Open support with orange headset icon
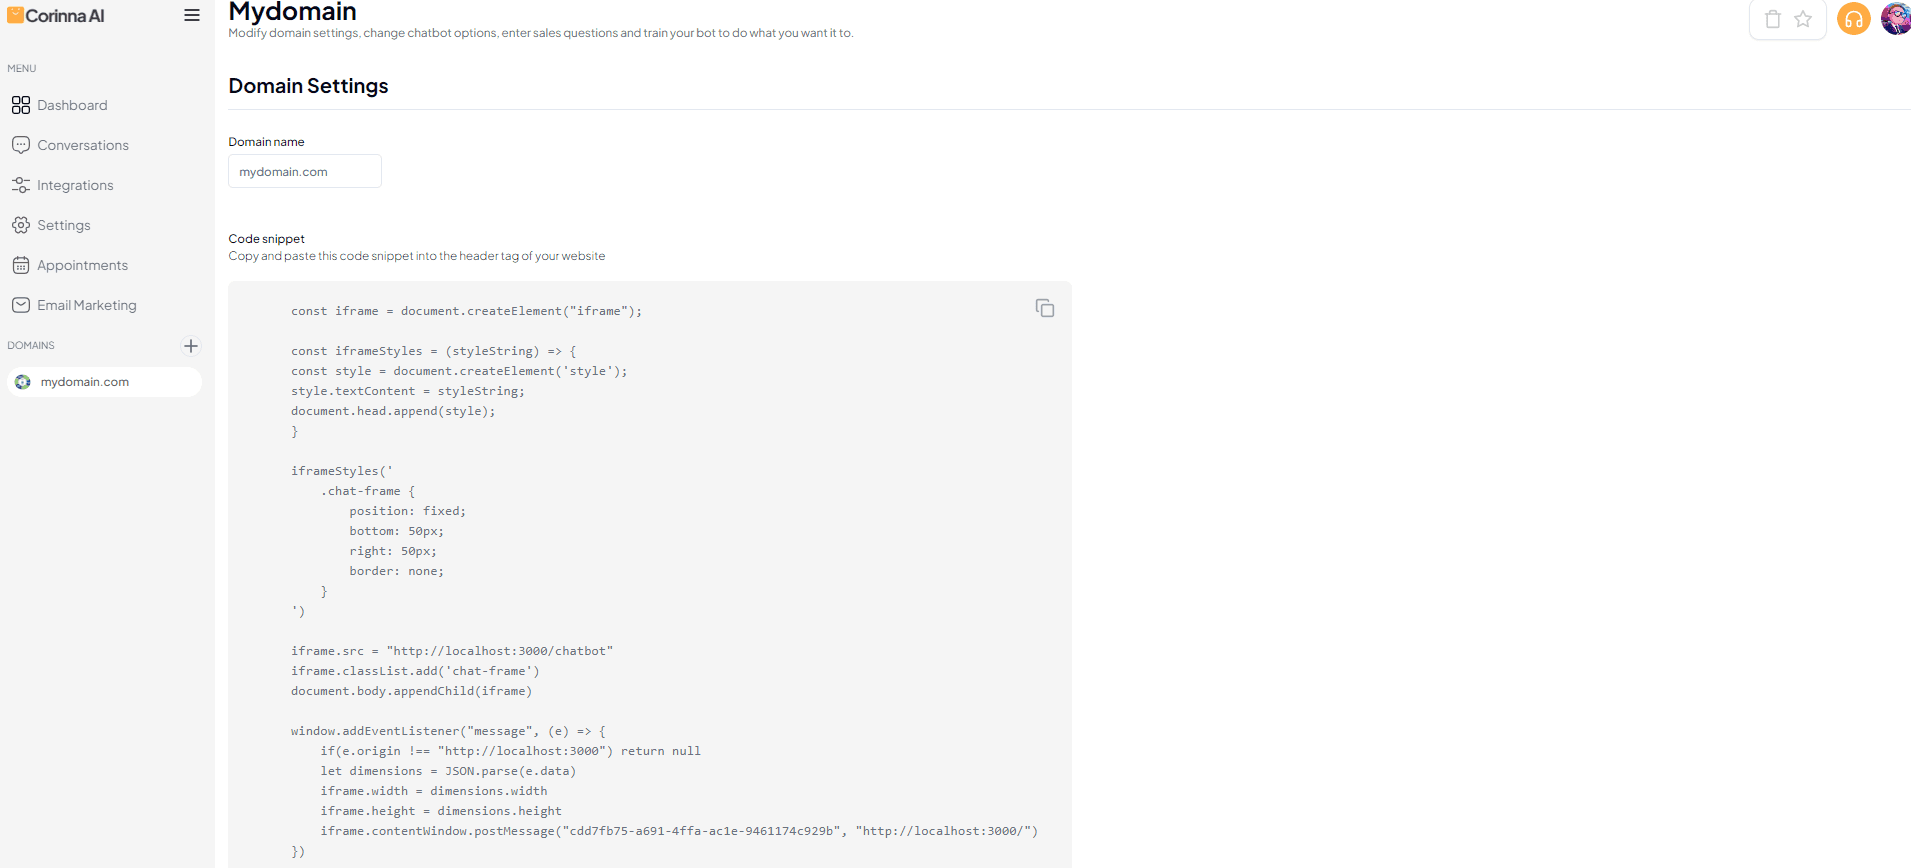 tap(1854, 19)
